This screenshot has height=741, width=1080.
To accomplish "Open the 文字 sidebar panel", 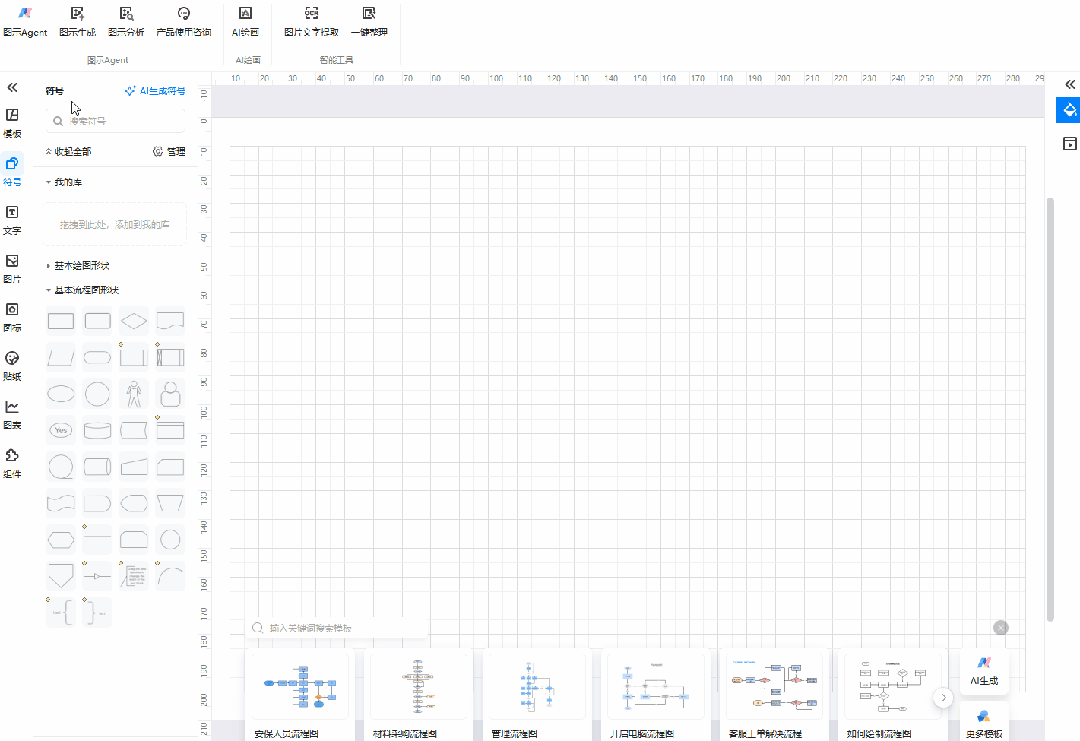I will 12,218.
